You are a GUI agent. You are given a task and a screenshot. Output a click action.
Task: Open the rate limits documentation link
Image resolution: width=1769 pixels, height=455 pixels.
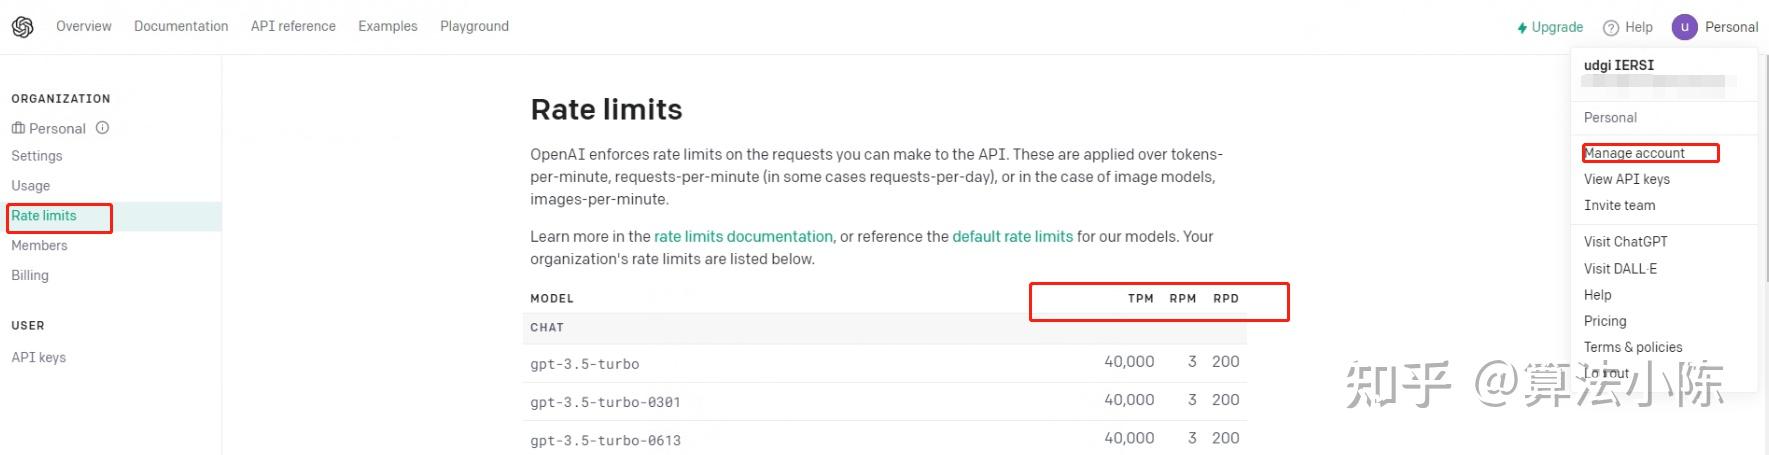coord(743,237)
